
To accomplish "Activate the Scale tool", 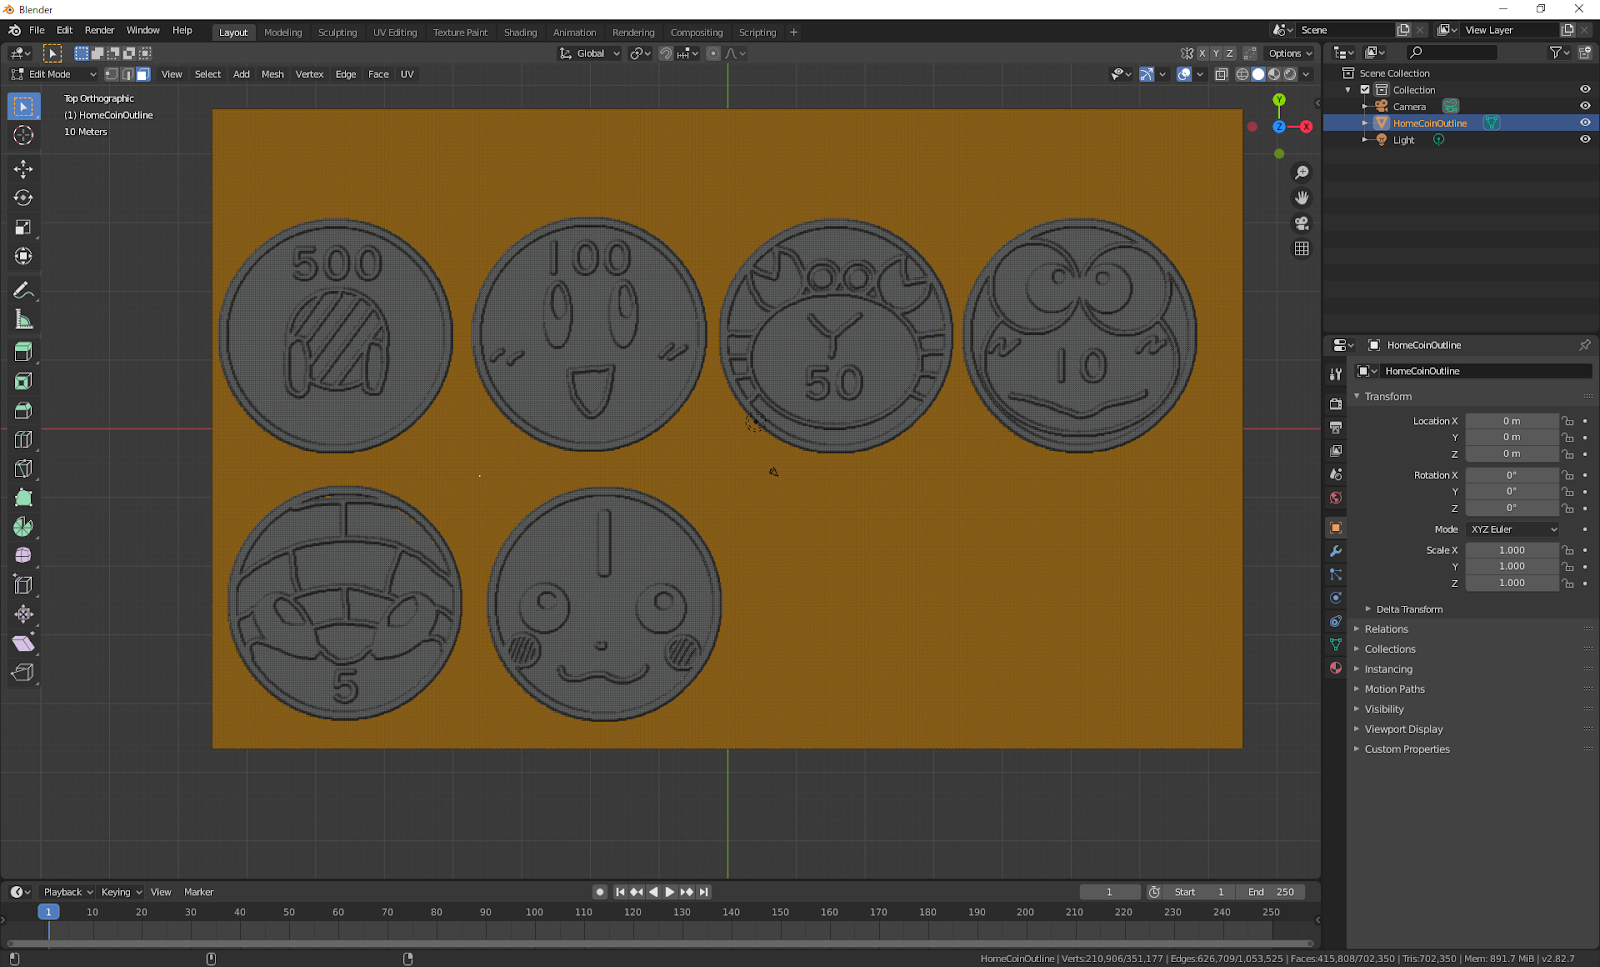I will pyautogui.click(x=23, y=227).
